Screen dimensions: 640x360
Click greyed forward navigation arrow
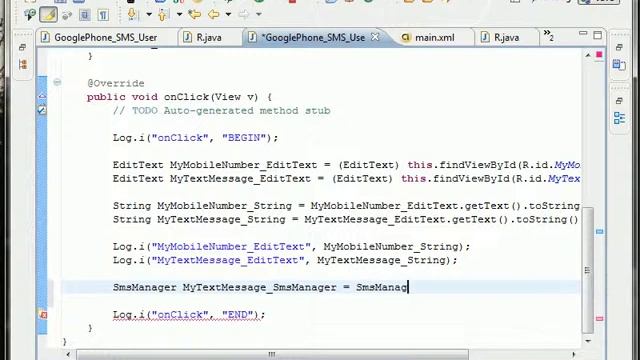coord(243,15)
